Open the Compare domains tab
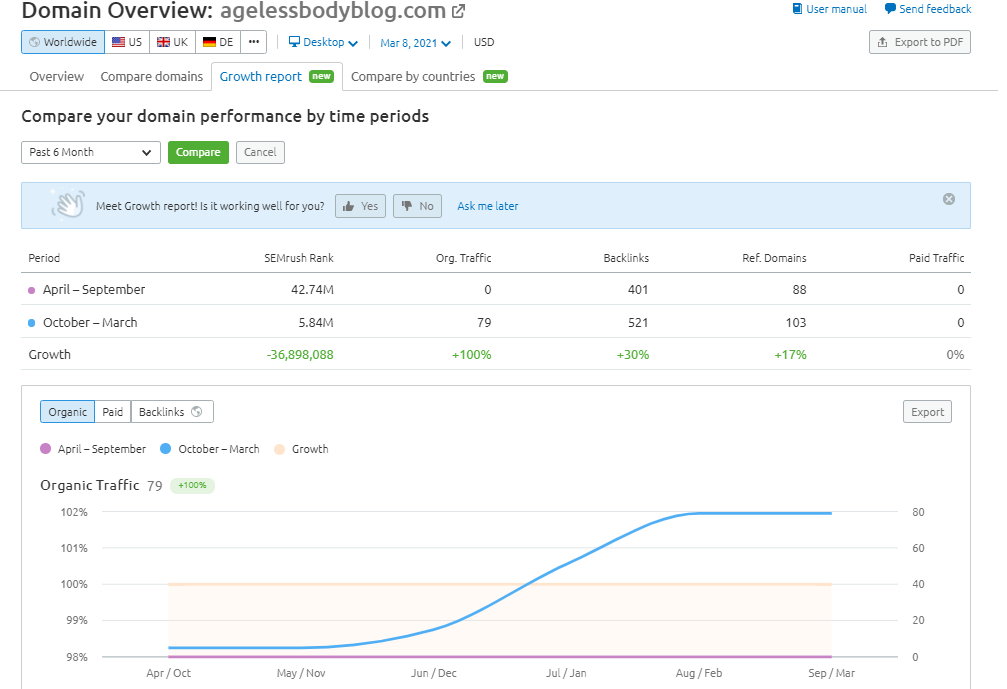Screen dimensions: 1007x689 152,76
